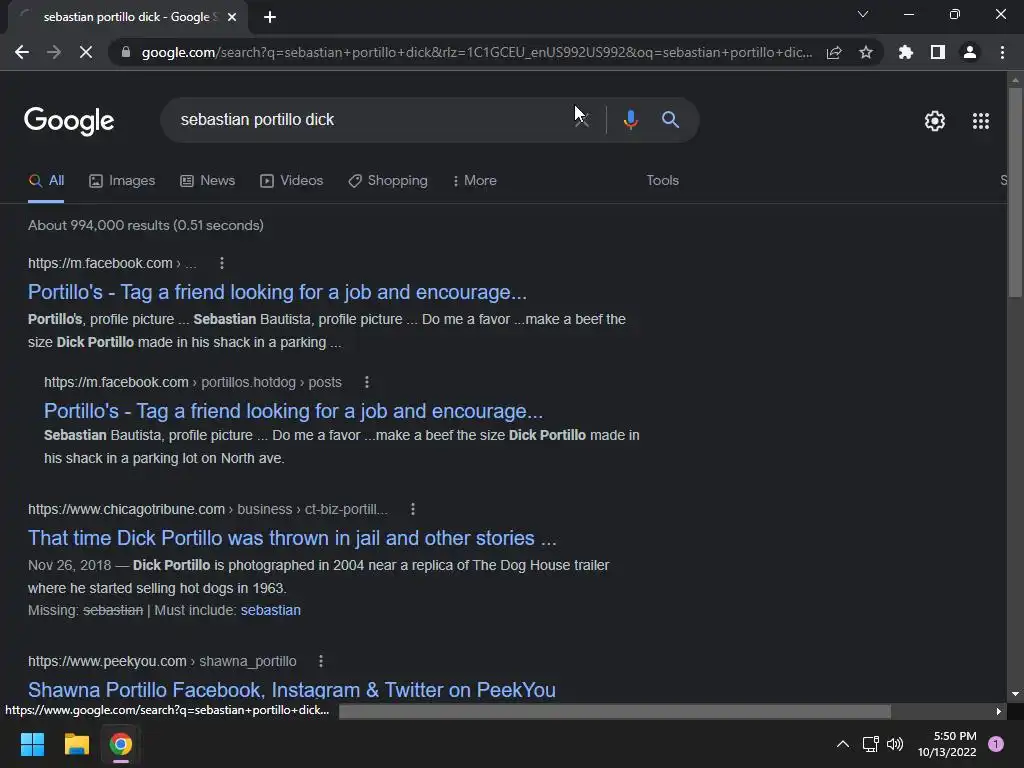
Task: Click Chrome icon in taskbar
Action: point(121,744)
